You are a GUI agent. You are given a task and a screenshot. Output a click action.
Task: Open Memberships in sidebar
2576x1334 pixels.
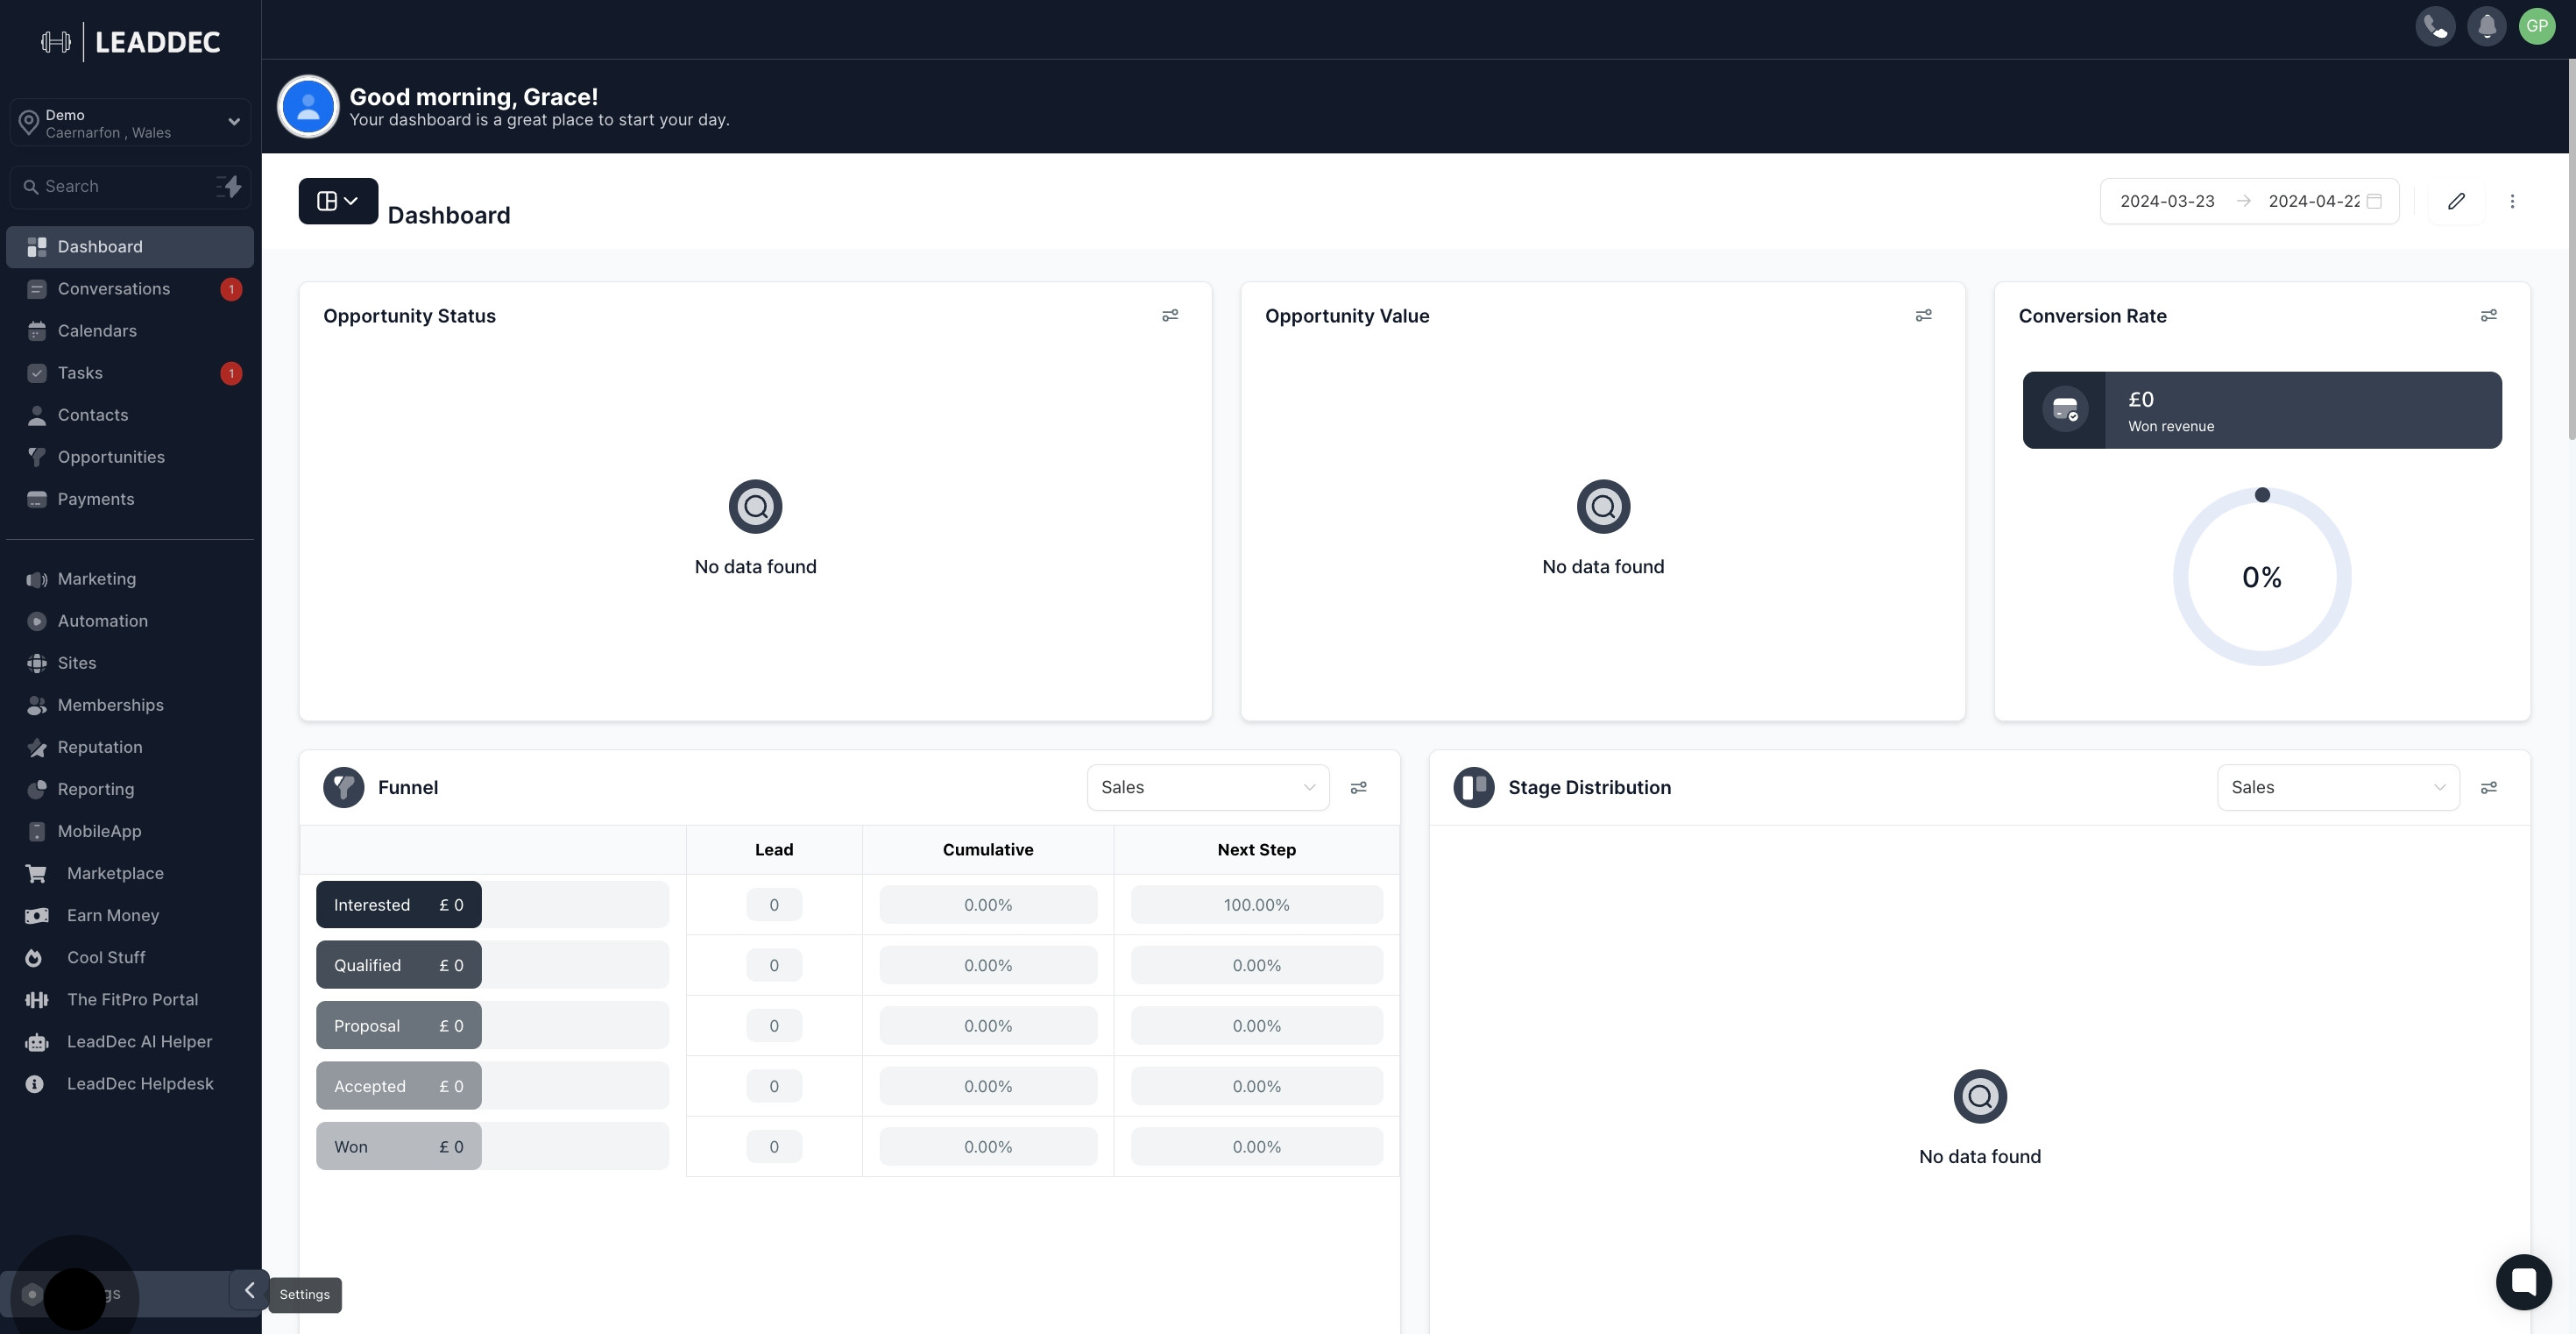click(130, 705)
